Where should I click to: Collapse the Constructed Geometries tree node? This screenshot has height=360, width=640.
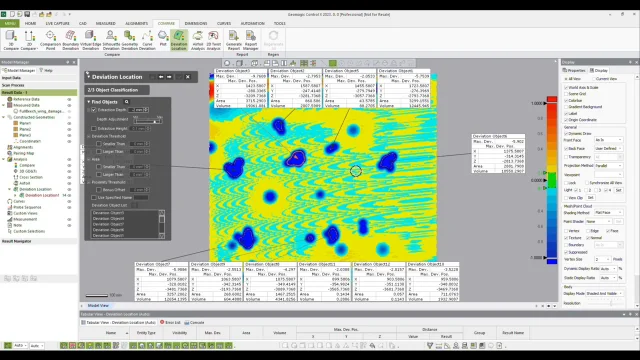pos(4,117)
